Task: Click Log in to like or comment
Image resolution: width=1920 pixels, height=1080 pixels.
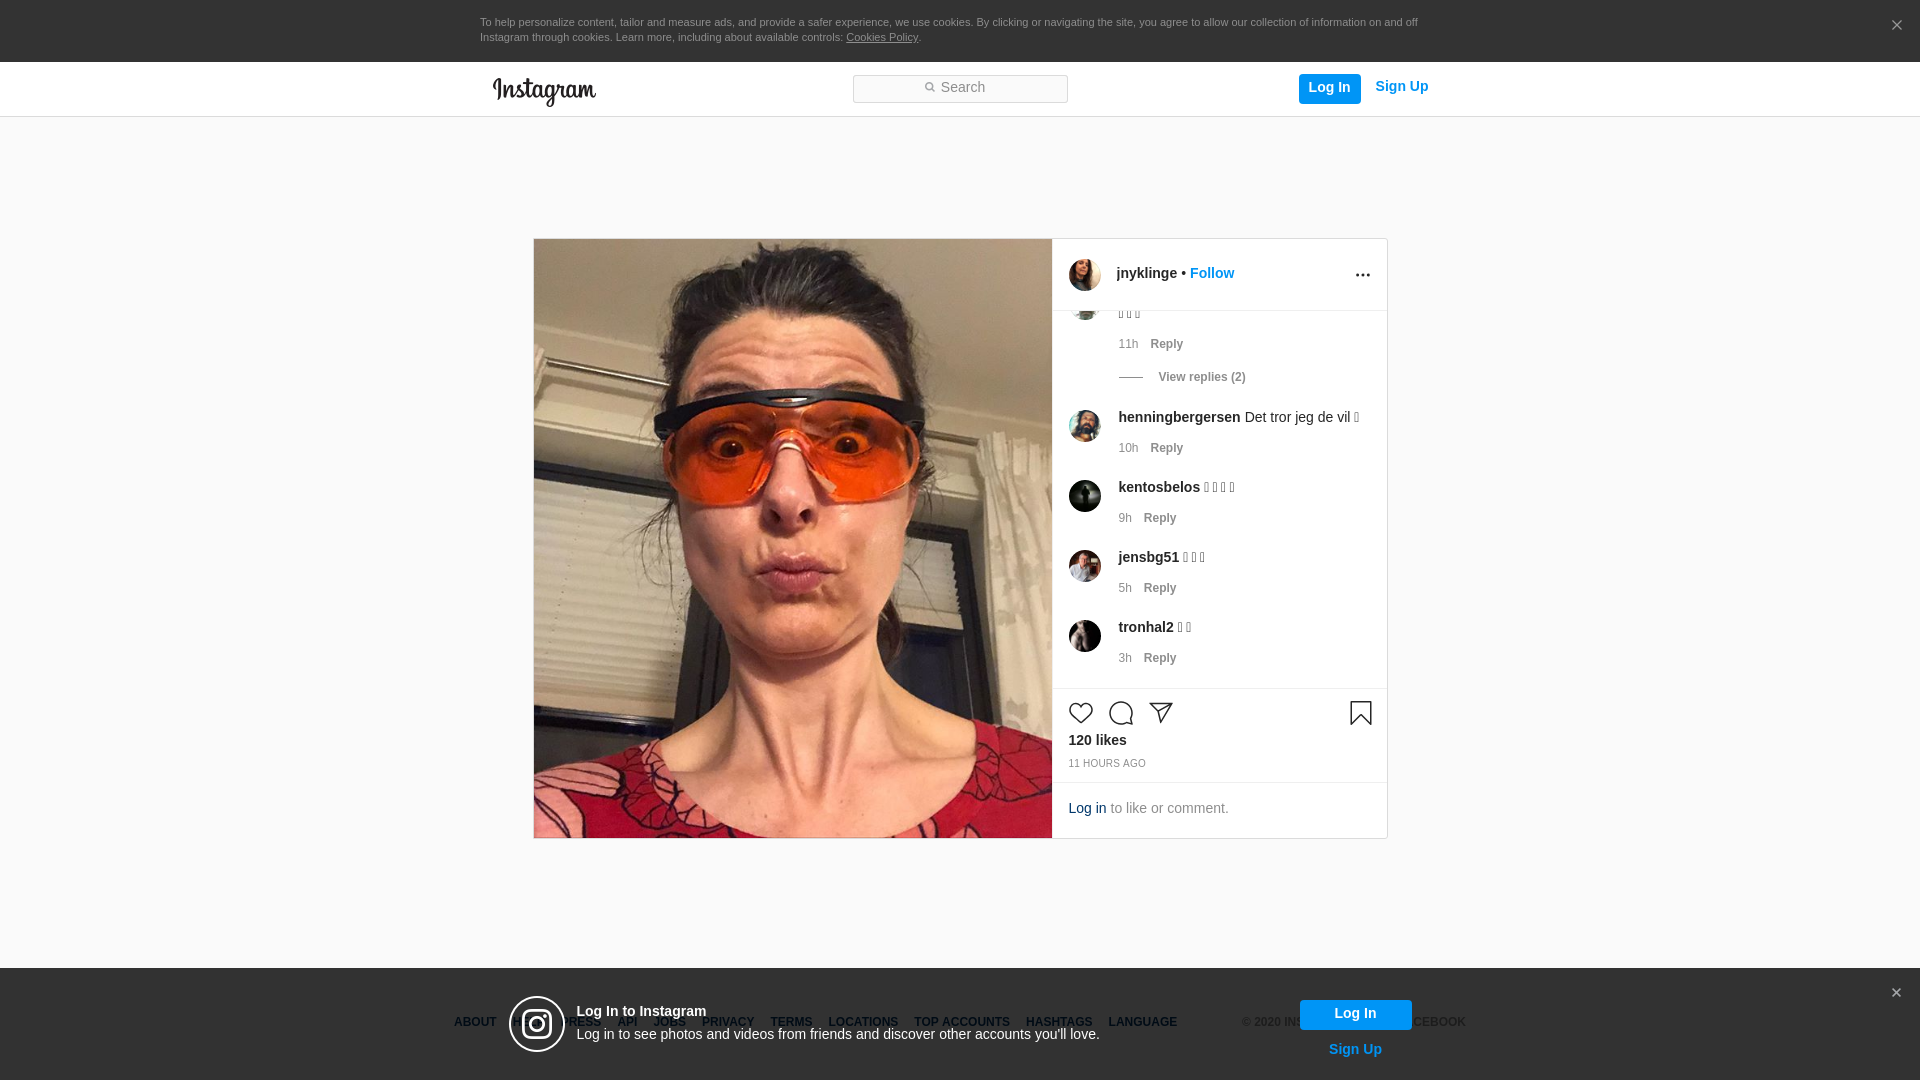Action: point(1087,808)
